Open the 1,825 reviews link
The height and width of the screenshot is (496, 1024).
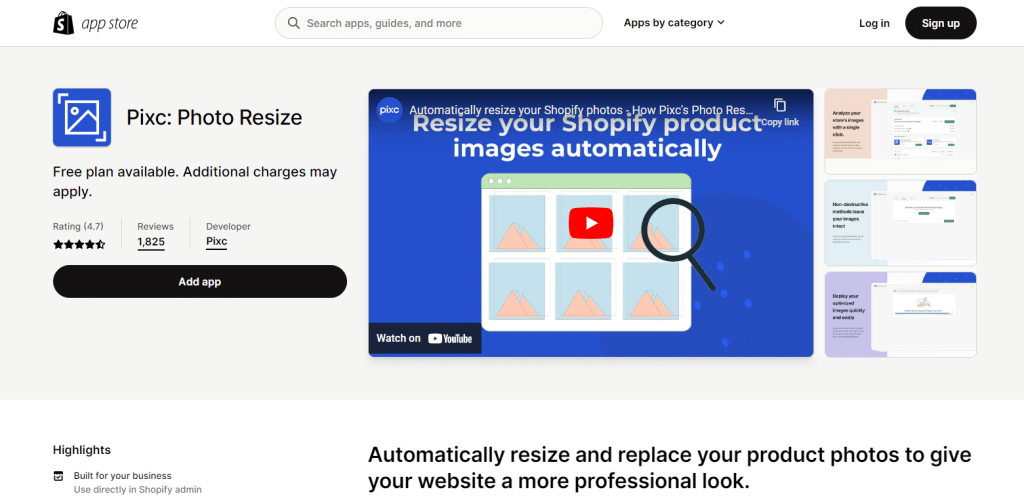point(151,242)
